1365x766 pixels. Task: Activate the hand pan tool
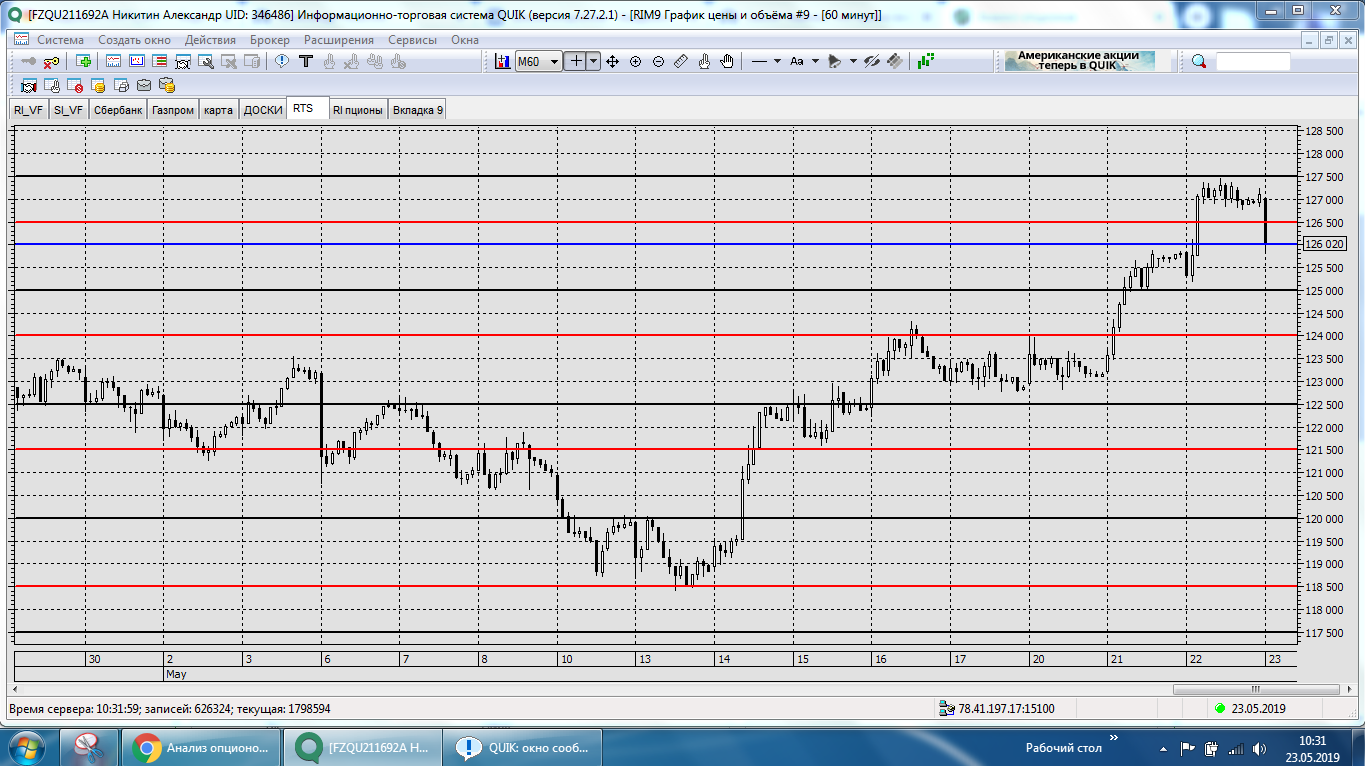727,62
